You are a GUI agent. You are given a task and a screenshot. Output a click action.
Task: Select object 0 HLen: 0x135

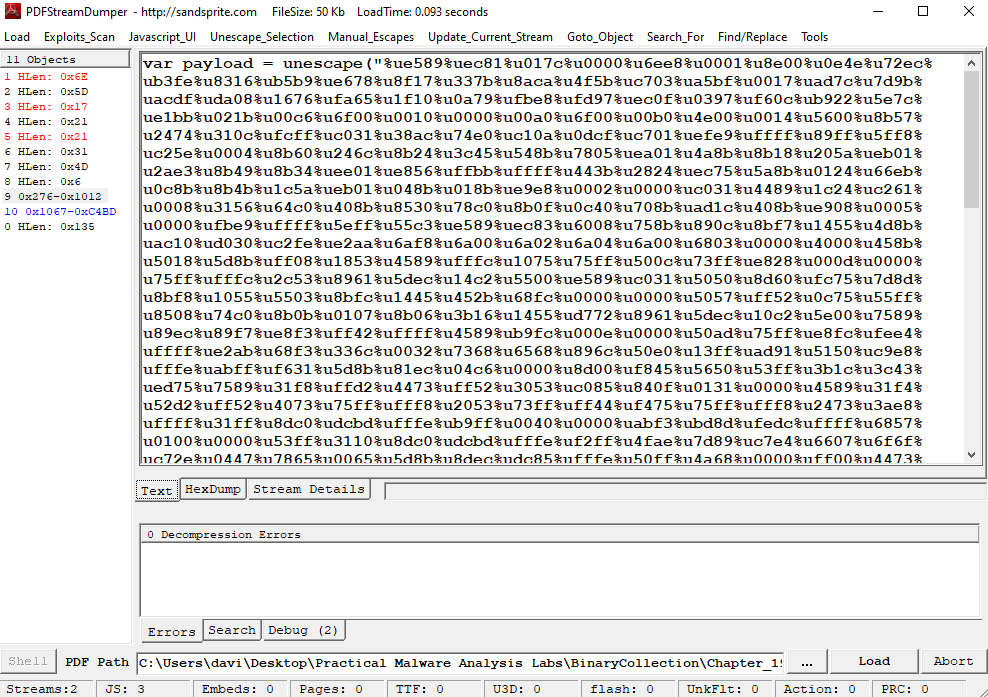[49, 227]
